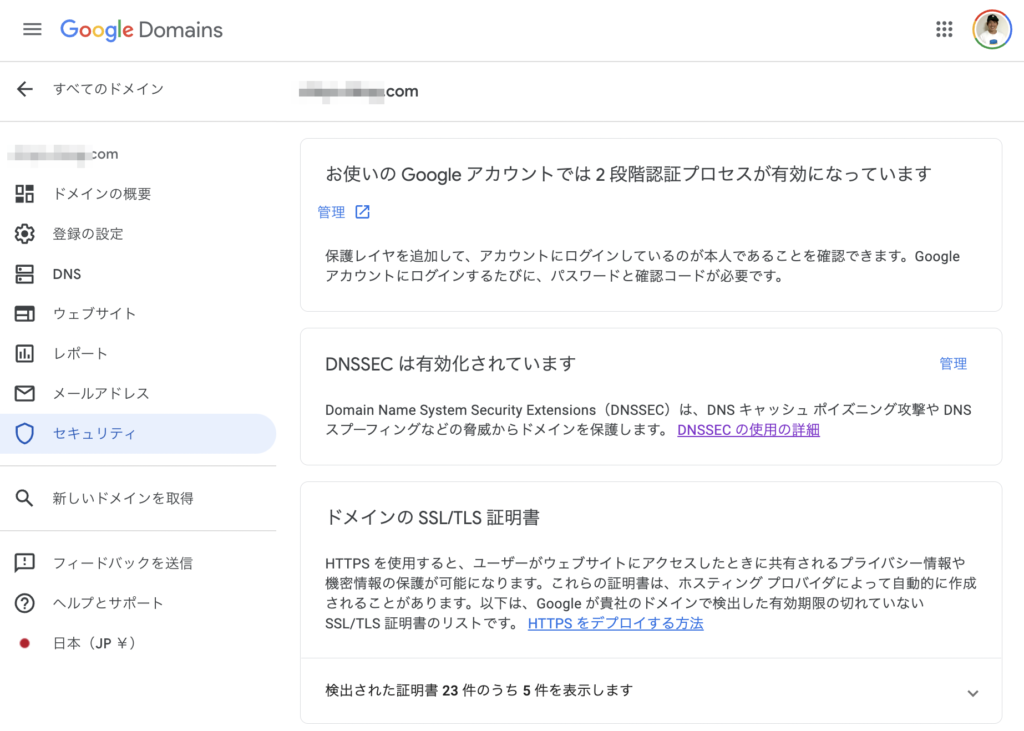
Task: Open the Google apps launcher grid
Action: point(943,29)
